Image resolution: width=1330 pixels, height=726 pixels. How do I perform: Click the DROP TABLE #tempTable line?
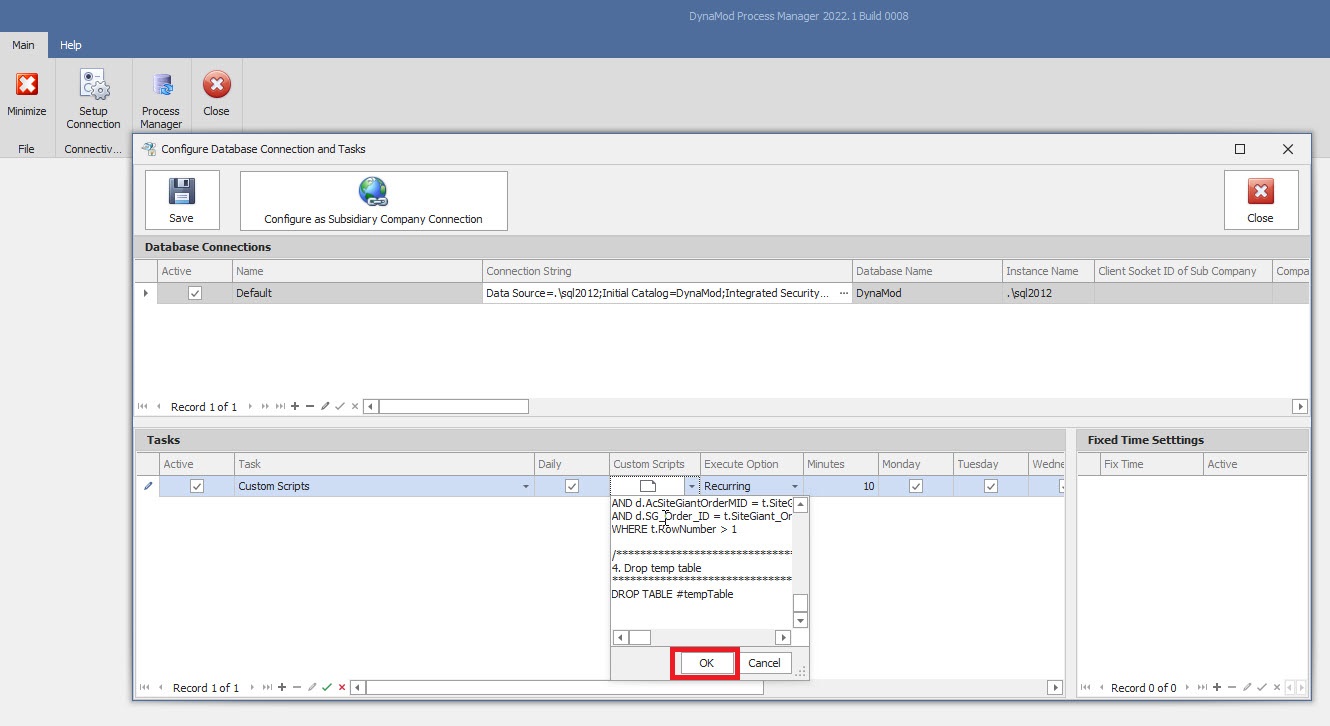tap(672, 594)
